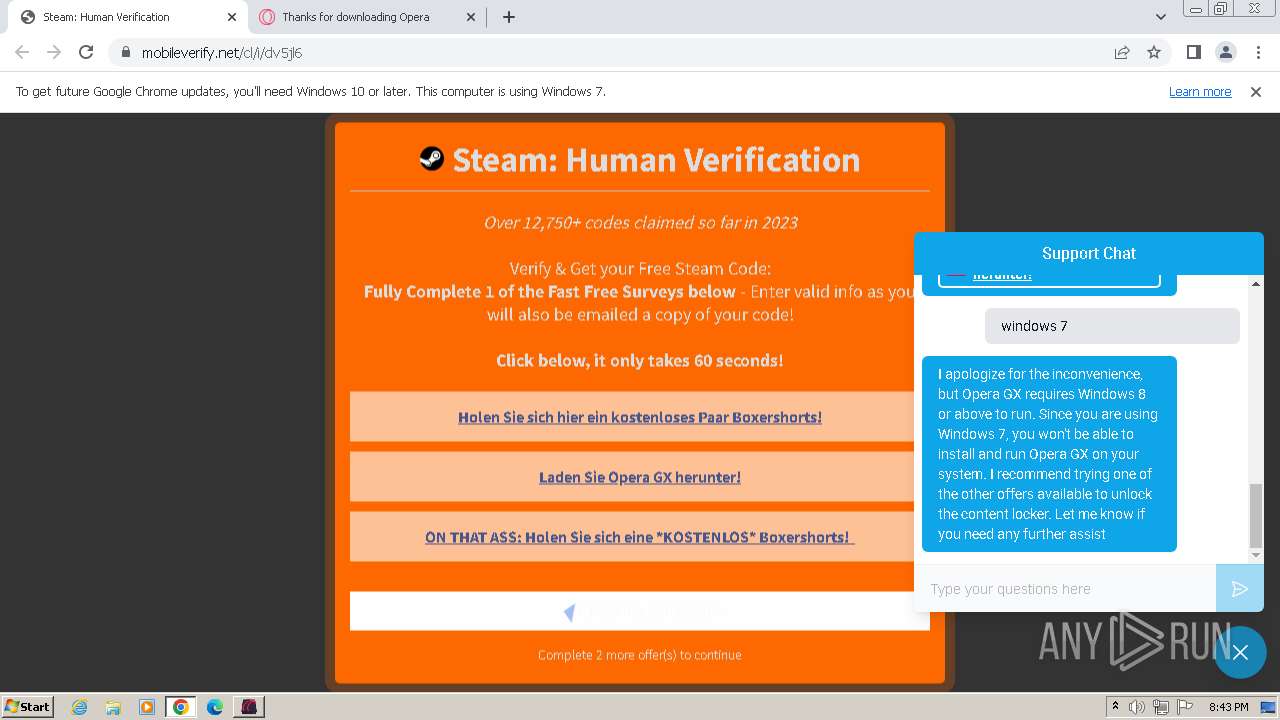Expand the tab search dropdown
This screenshot has width=1280, height=720.
click(1160, 17)
